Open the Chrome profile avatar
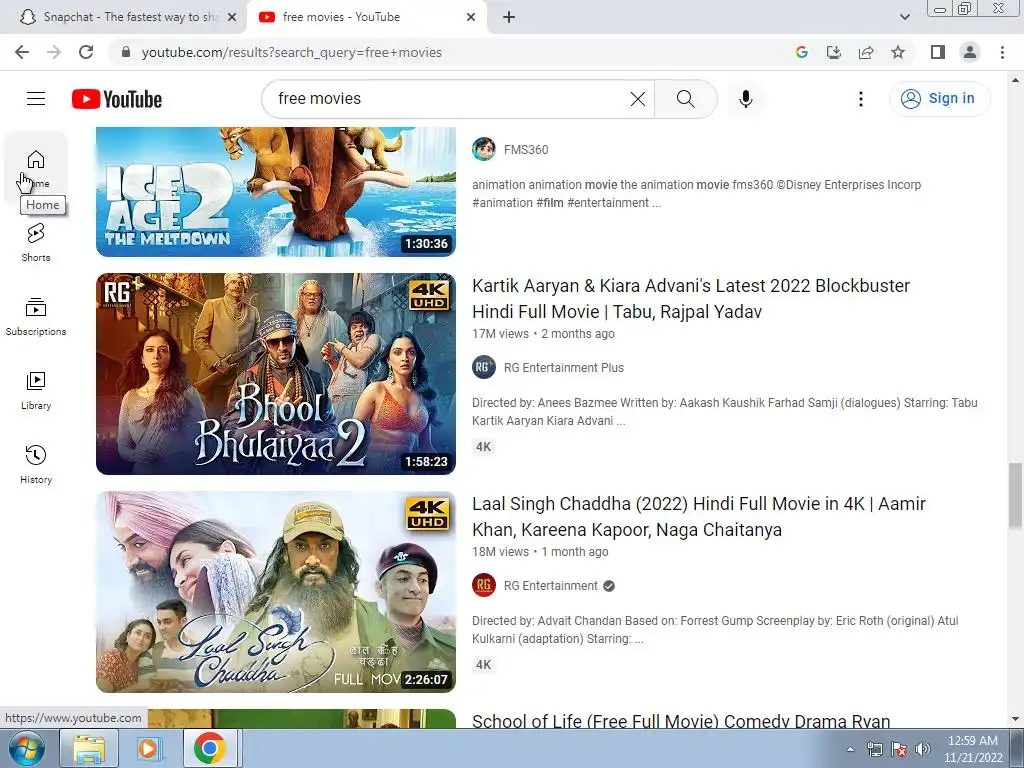1024x768 pixels. click(x=970, y=52)
